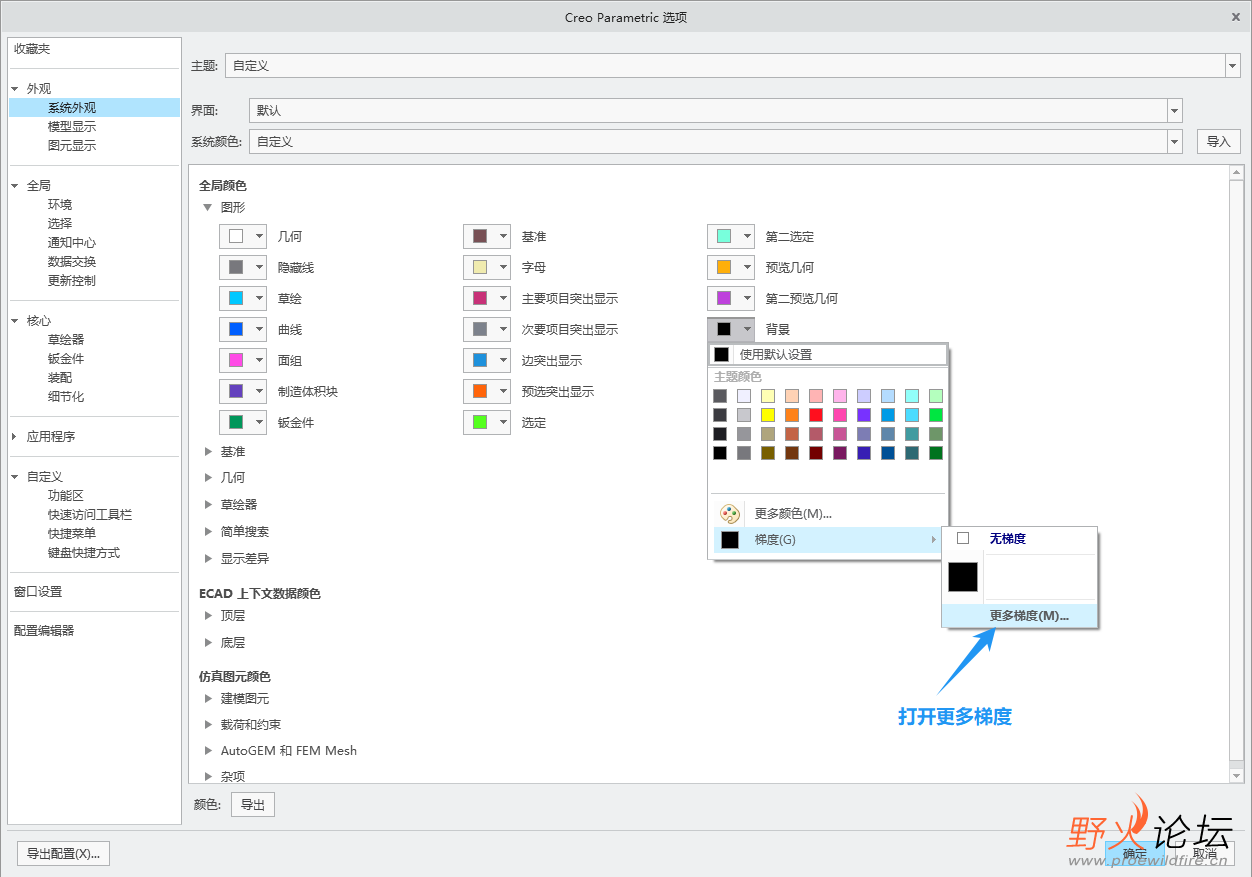1252x877 pixels.
Task: Open the 预览几何 color picker button
Action: (x=731, y=268)
